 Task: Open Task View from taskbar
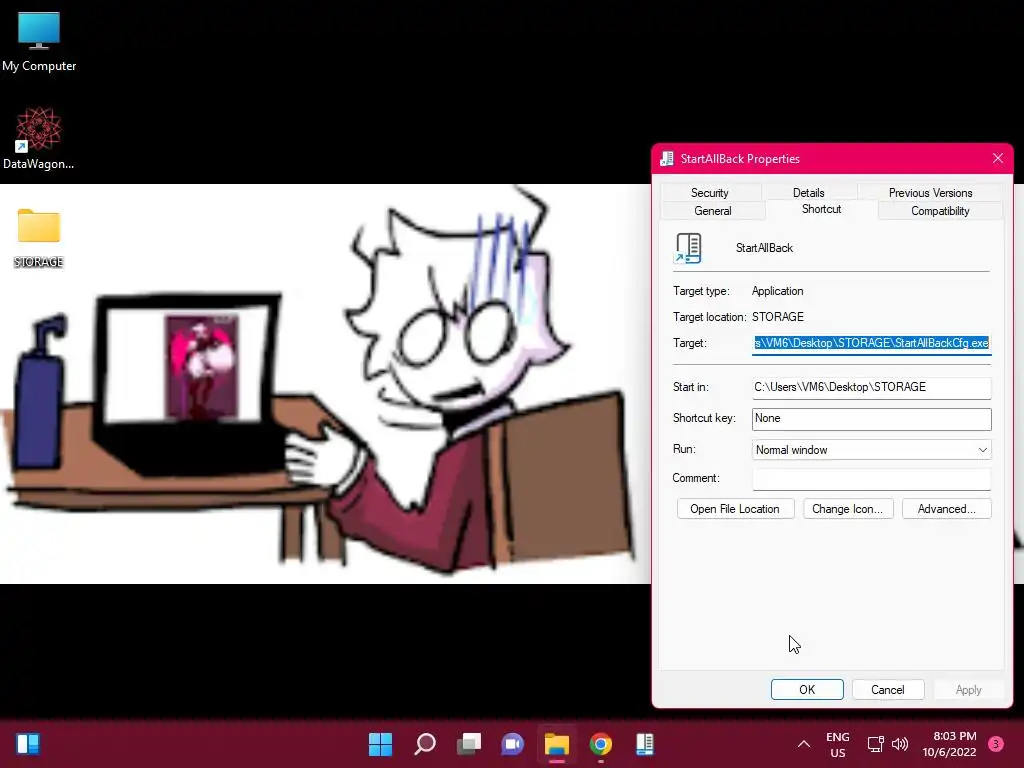[x=469, y=743]
